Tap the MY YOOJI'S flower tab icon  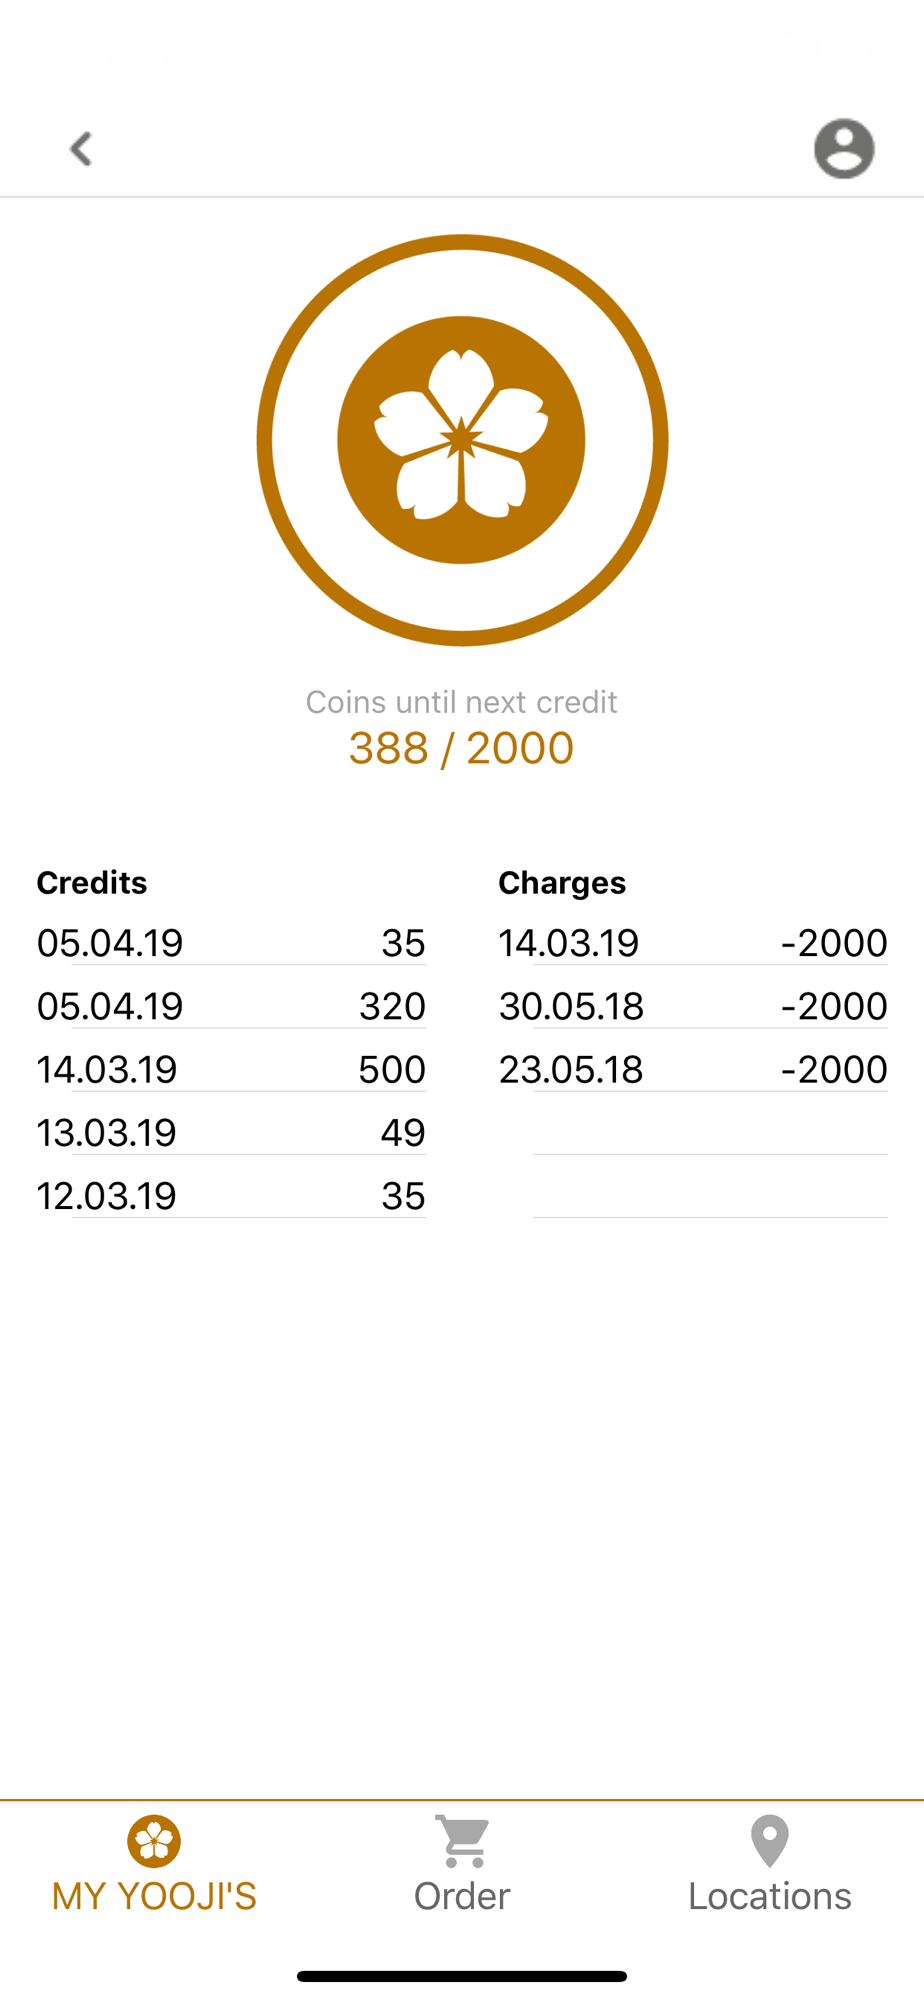coord(154,1841)
